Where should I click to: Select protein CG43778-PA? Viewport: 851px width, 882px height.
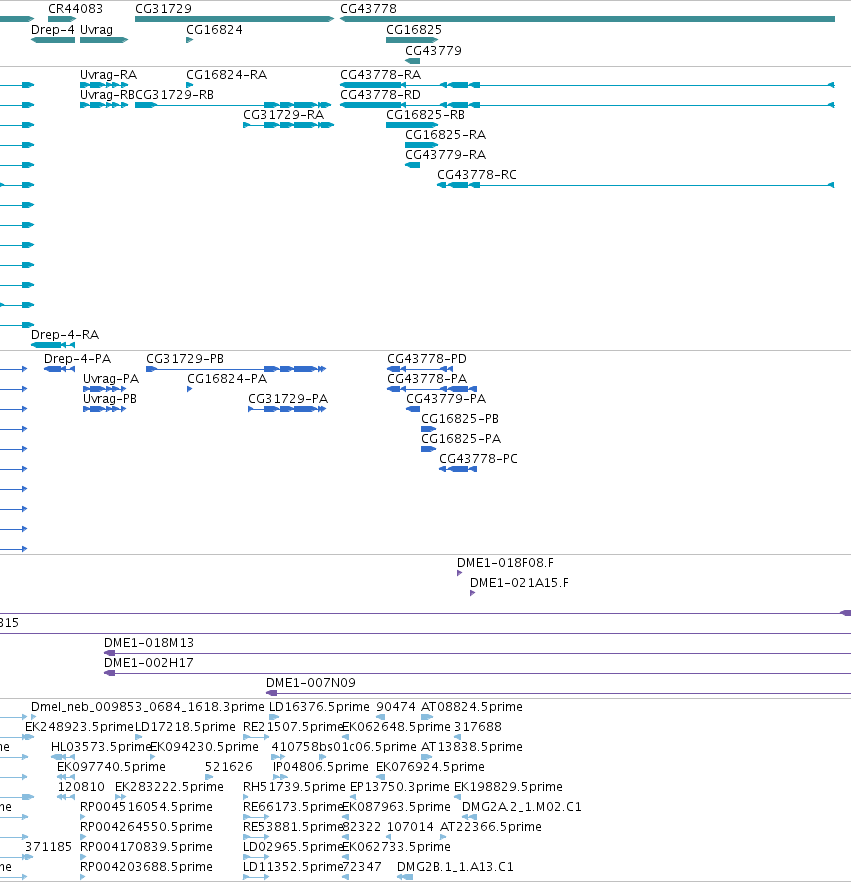point(432,389)
